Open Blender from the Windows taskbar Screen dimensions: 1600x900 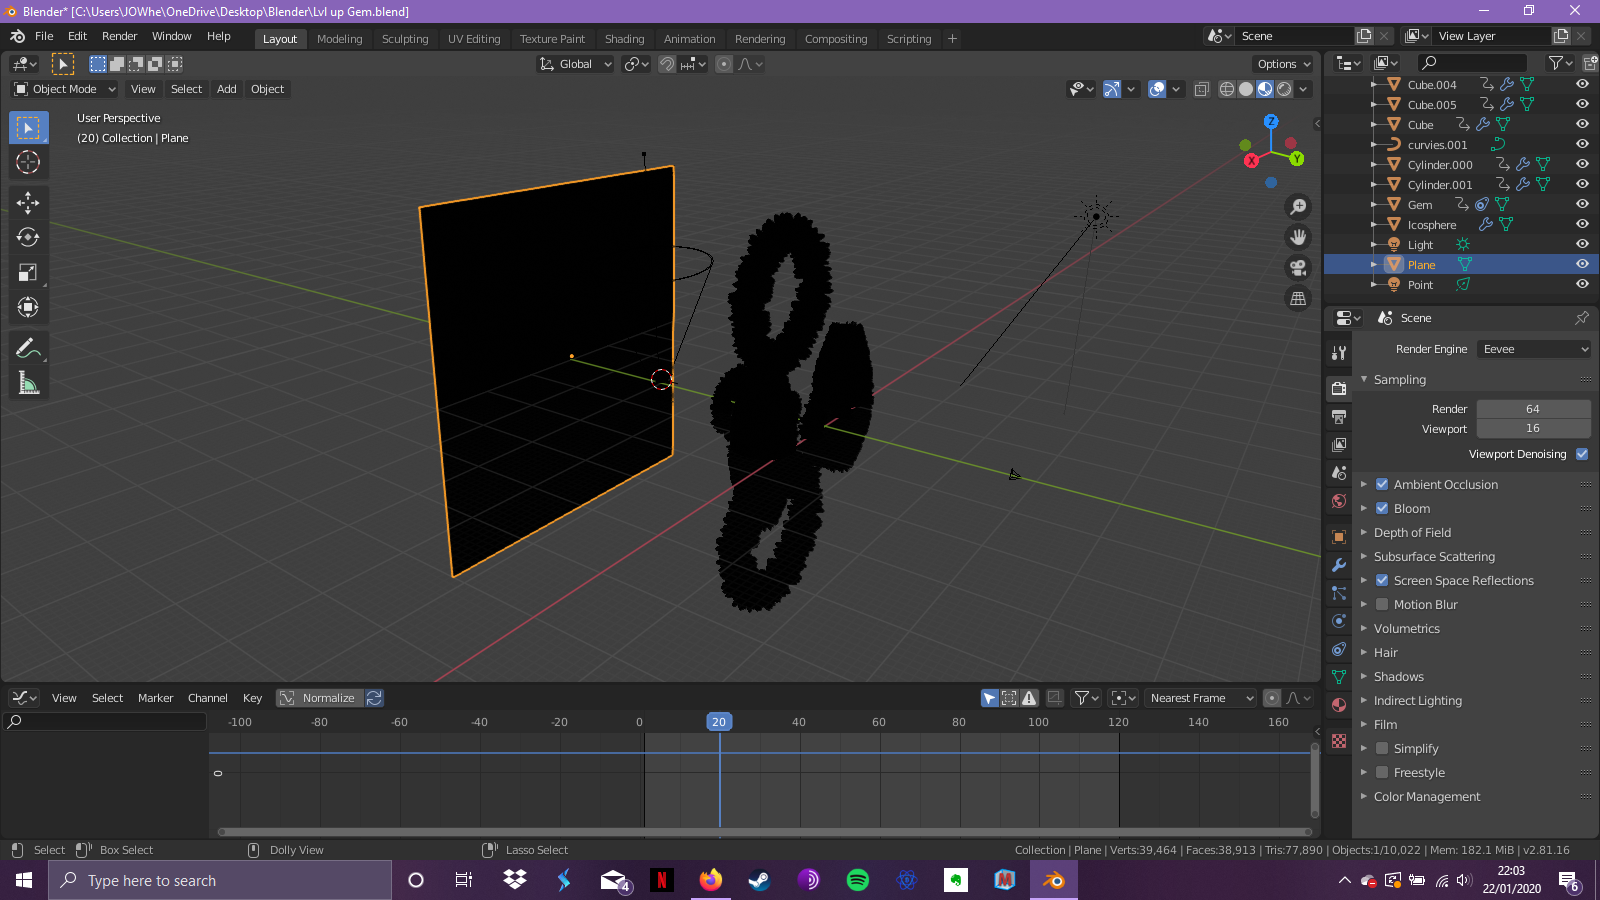pos(1054,880)
